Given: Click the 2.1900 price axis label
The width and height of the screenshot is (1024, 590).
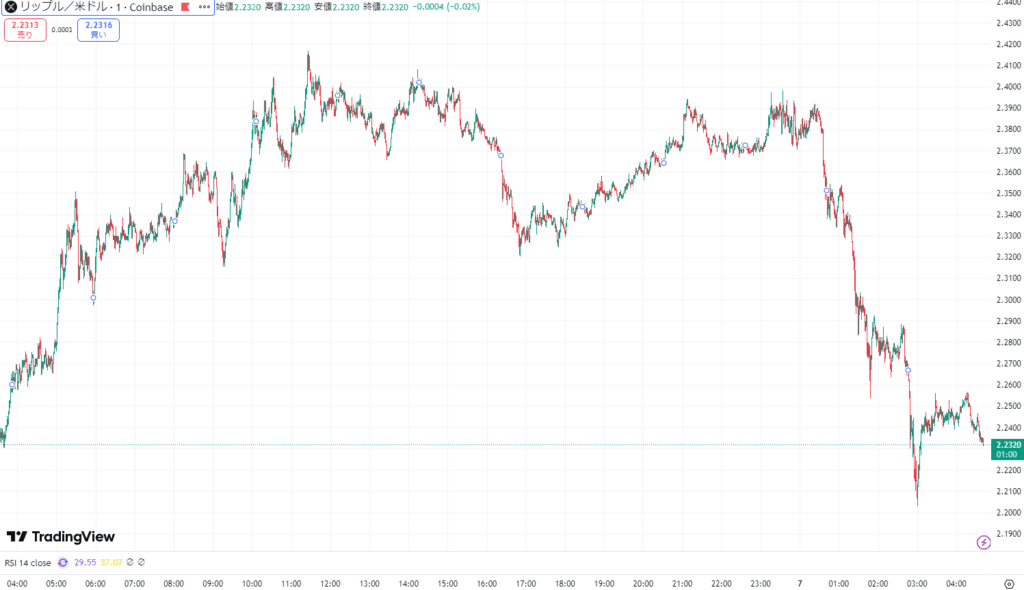Looking at the screenshot, I should point(1008,534).
